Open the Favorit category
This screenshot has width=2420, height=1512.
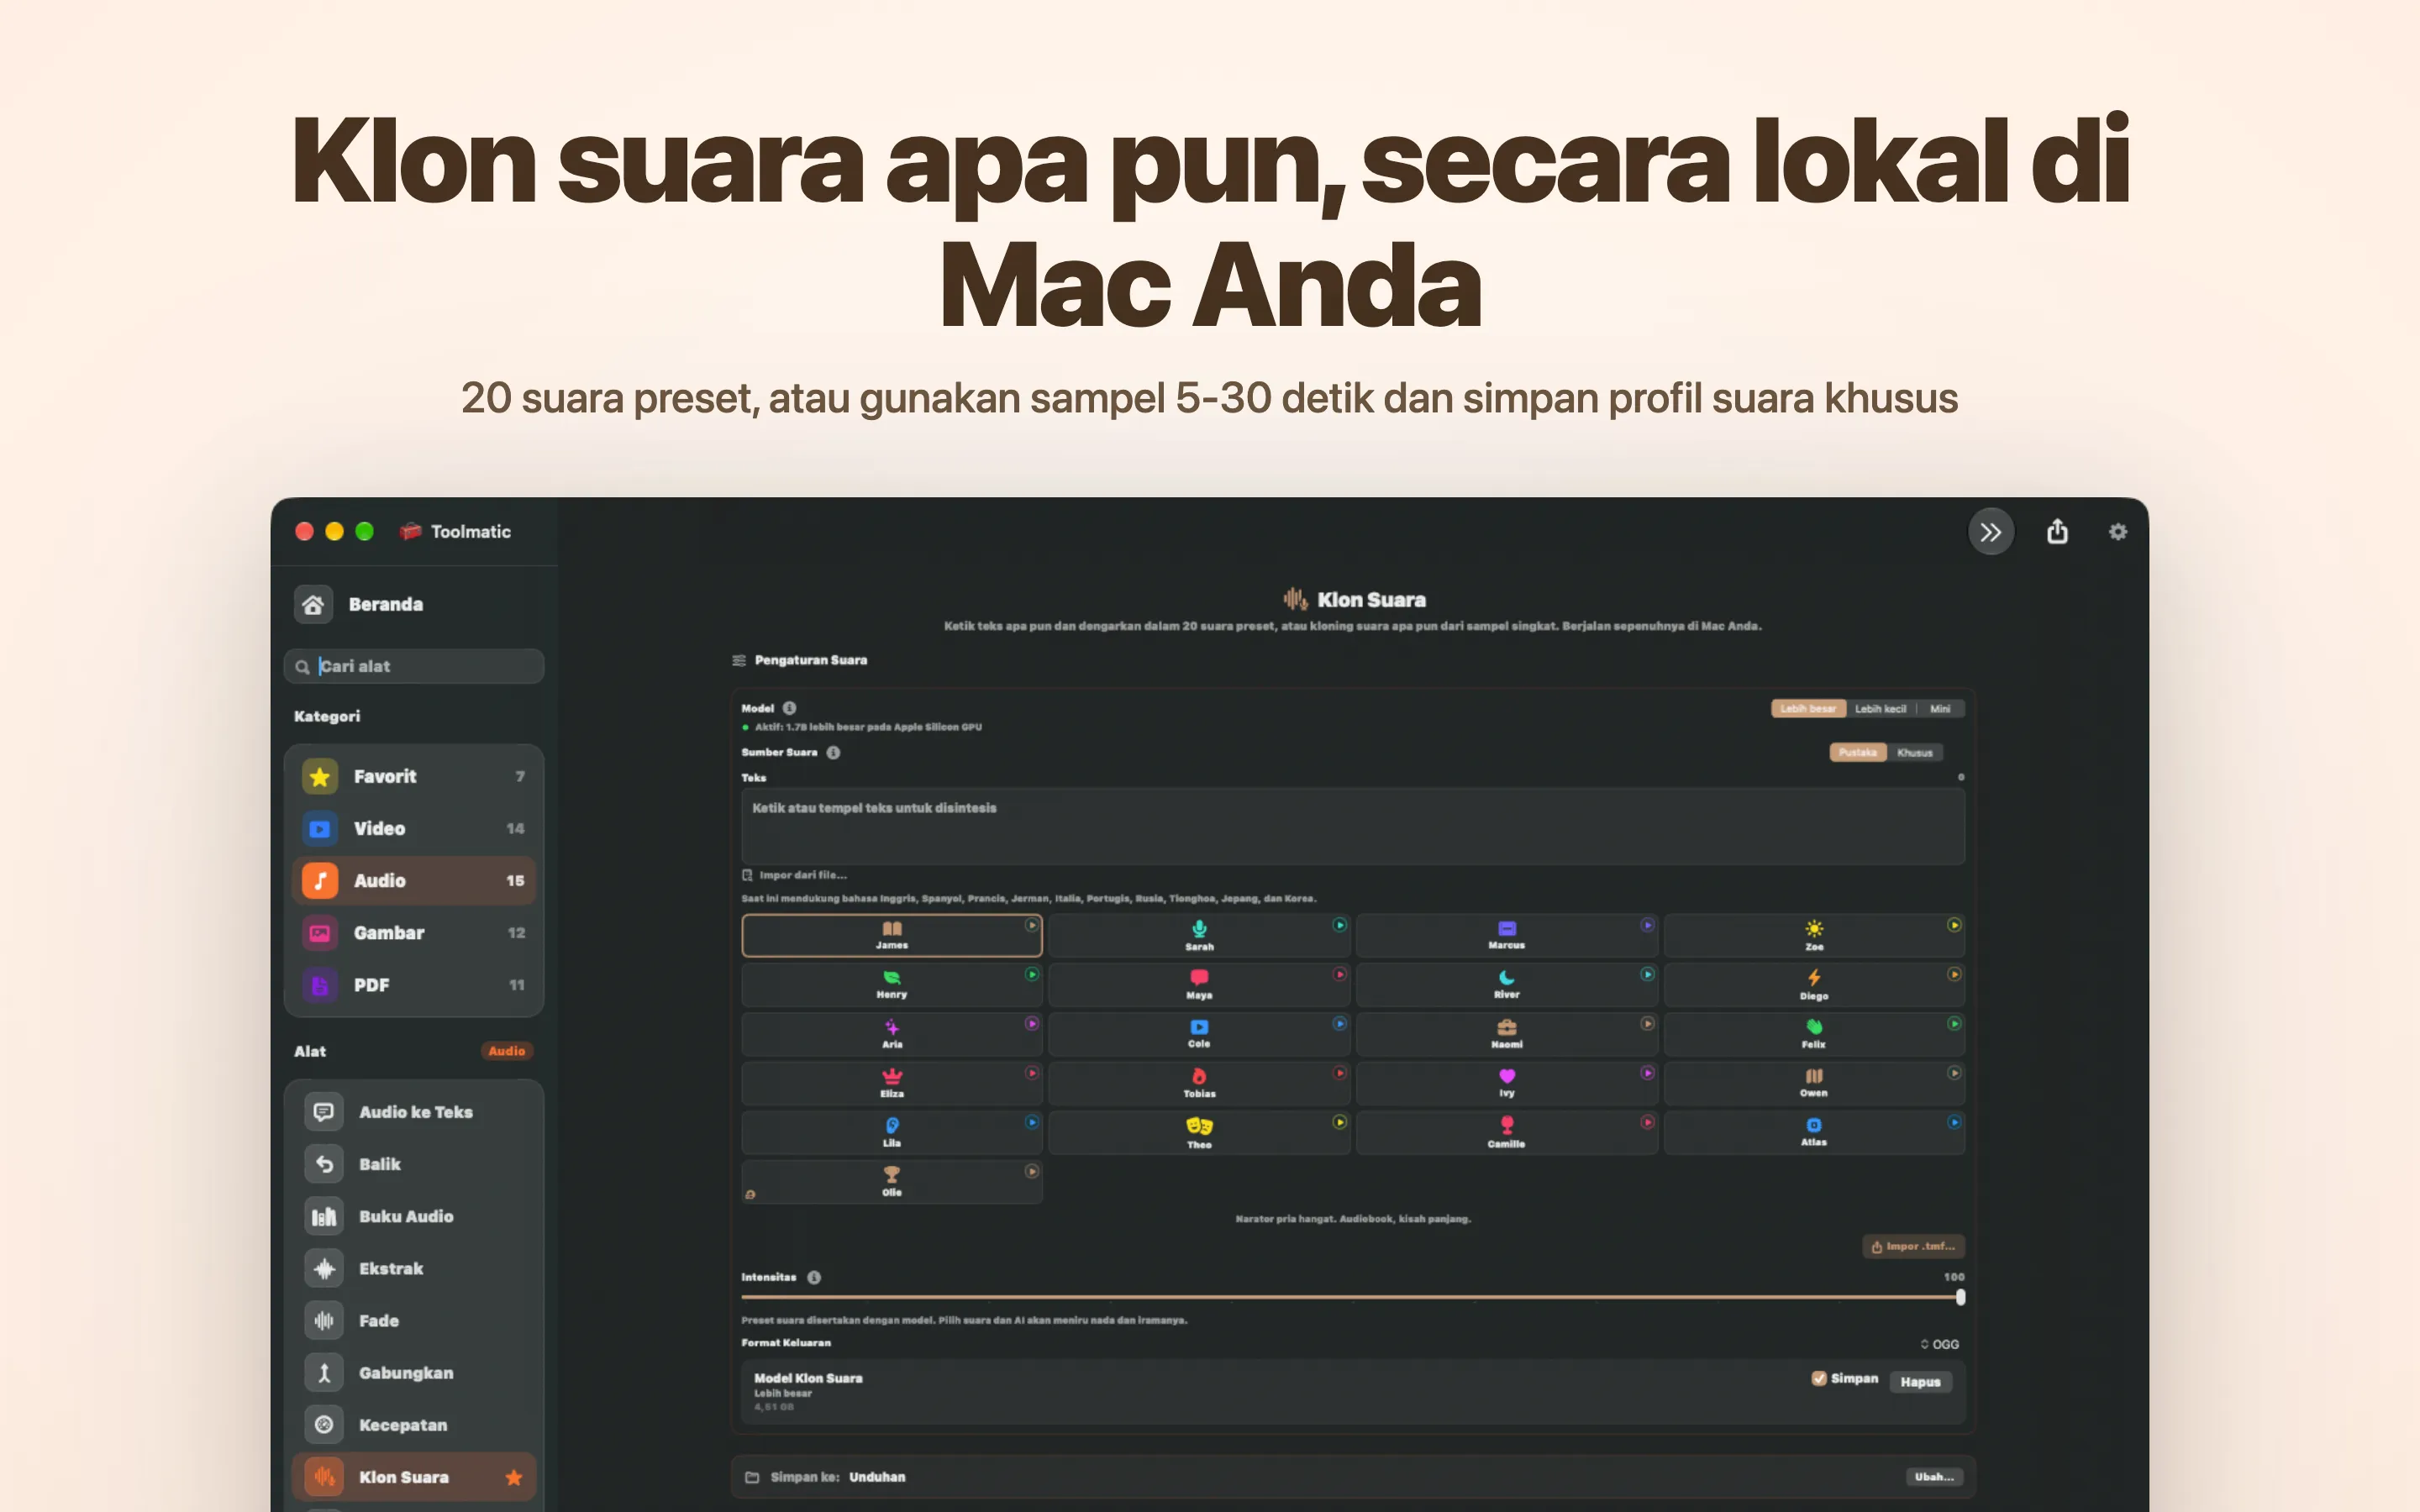[414, 776]
